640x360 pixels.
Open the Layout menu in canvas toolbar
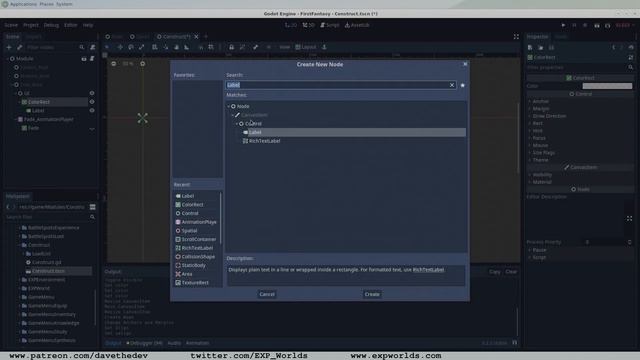[306, 47]
